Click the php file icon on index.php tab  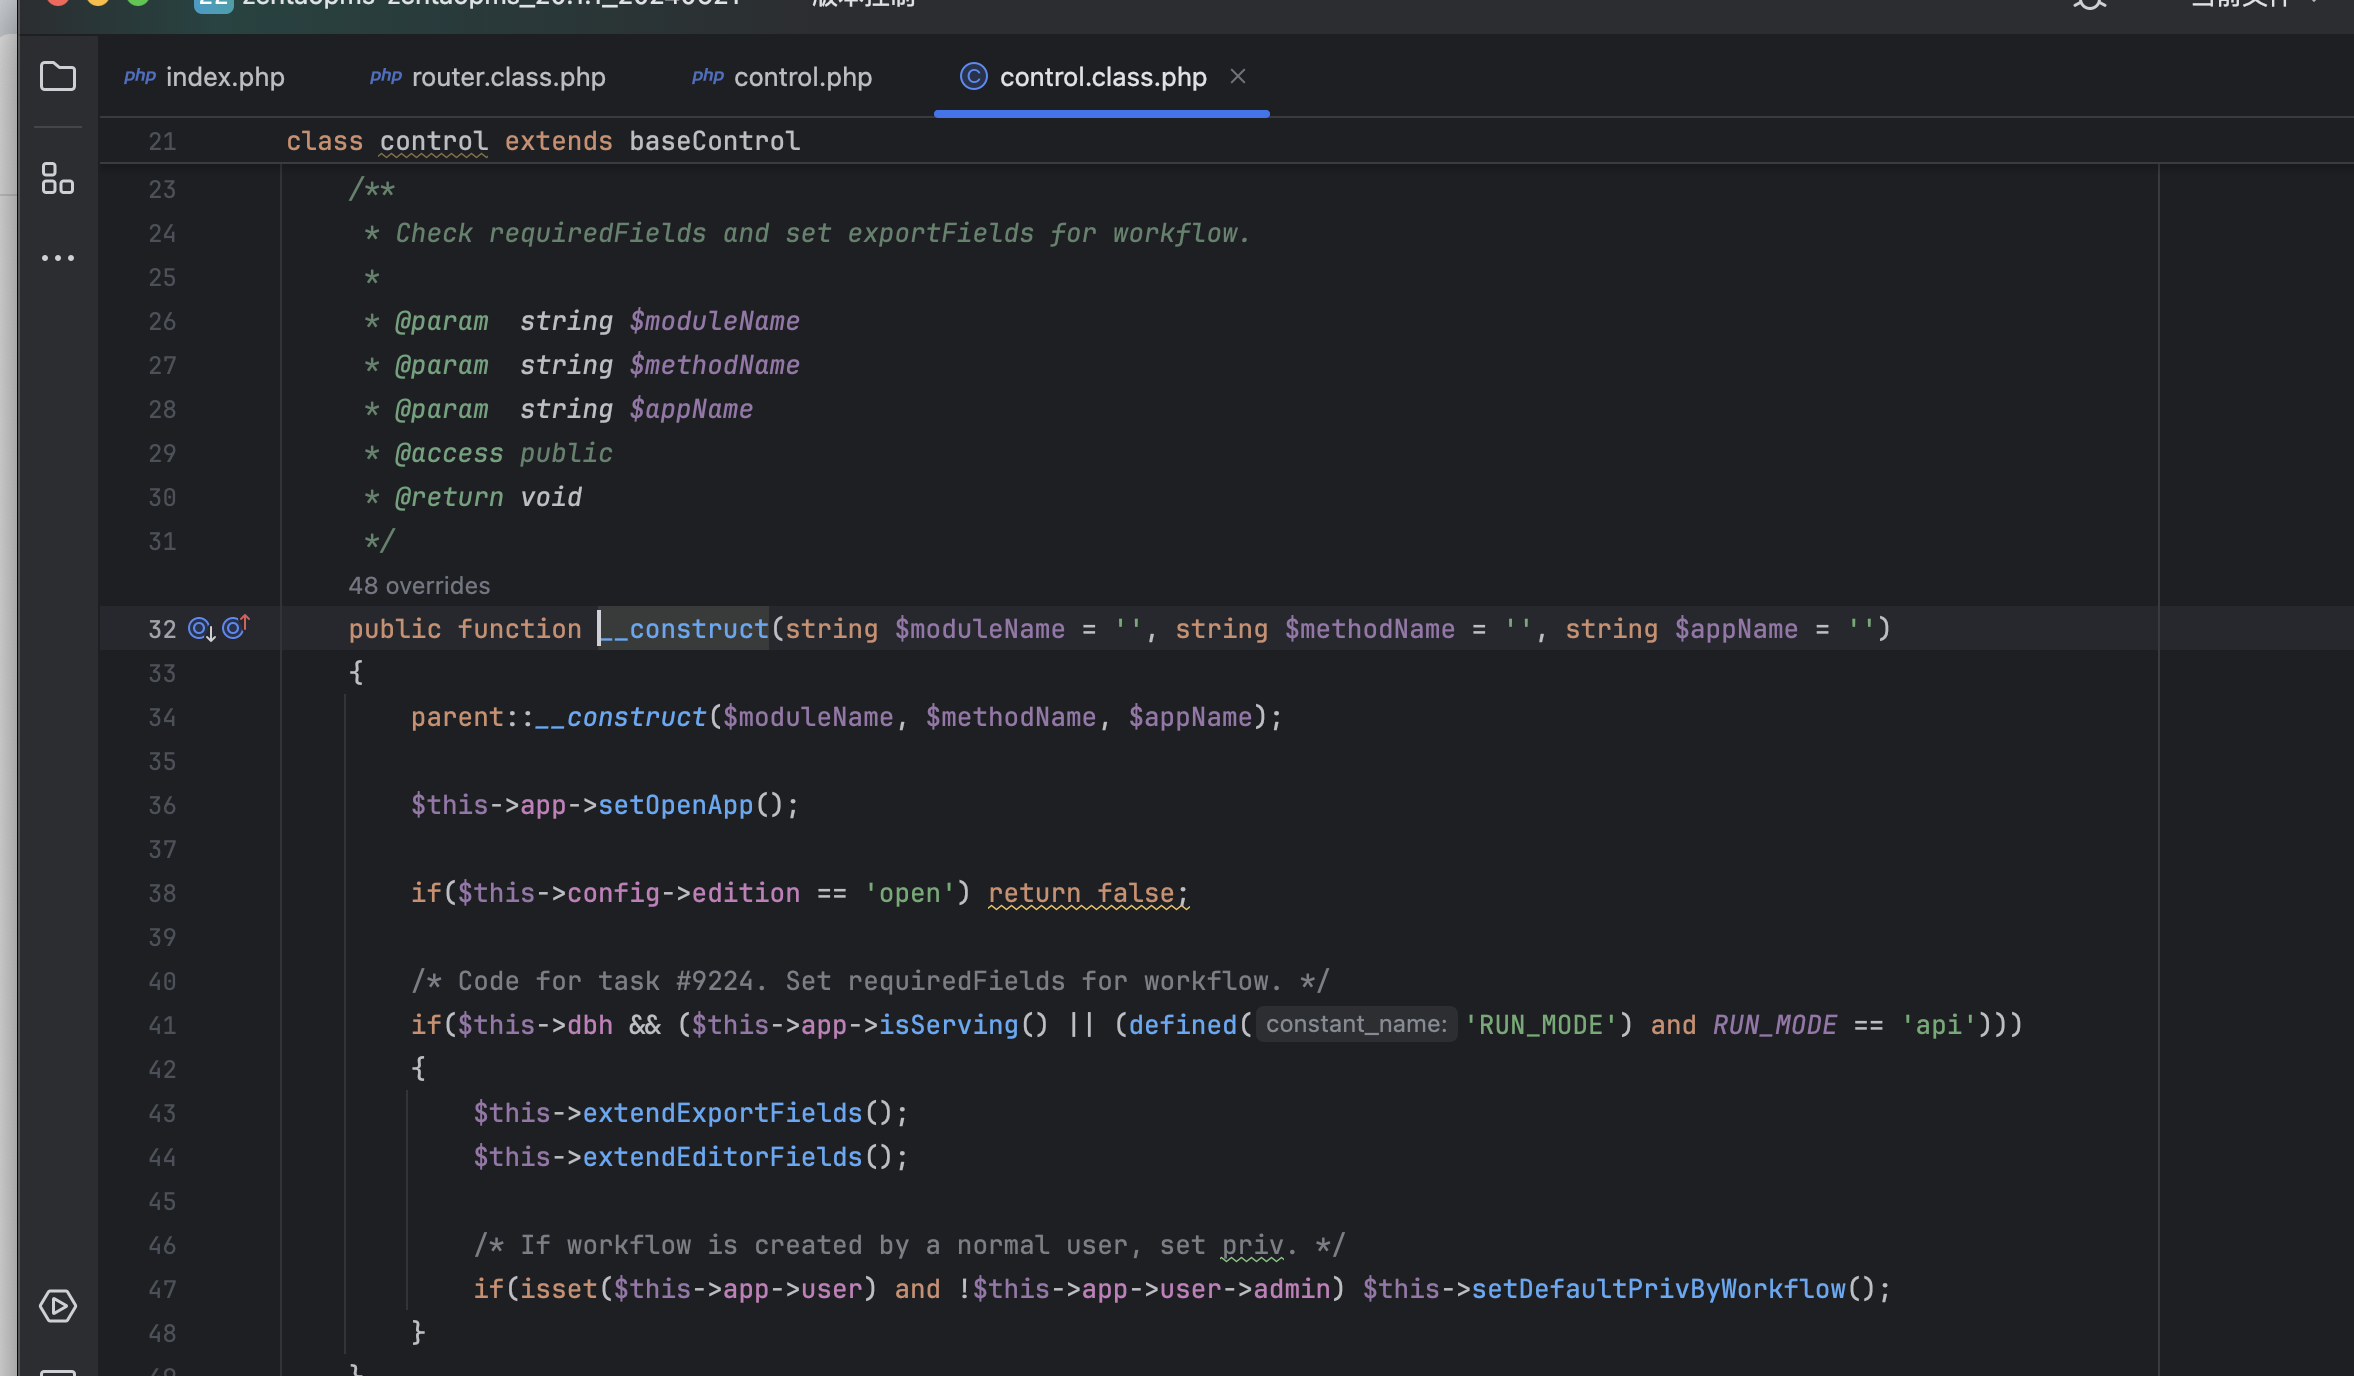point(139,77)
